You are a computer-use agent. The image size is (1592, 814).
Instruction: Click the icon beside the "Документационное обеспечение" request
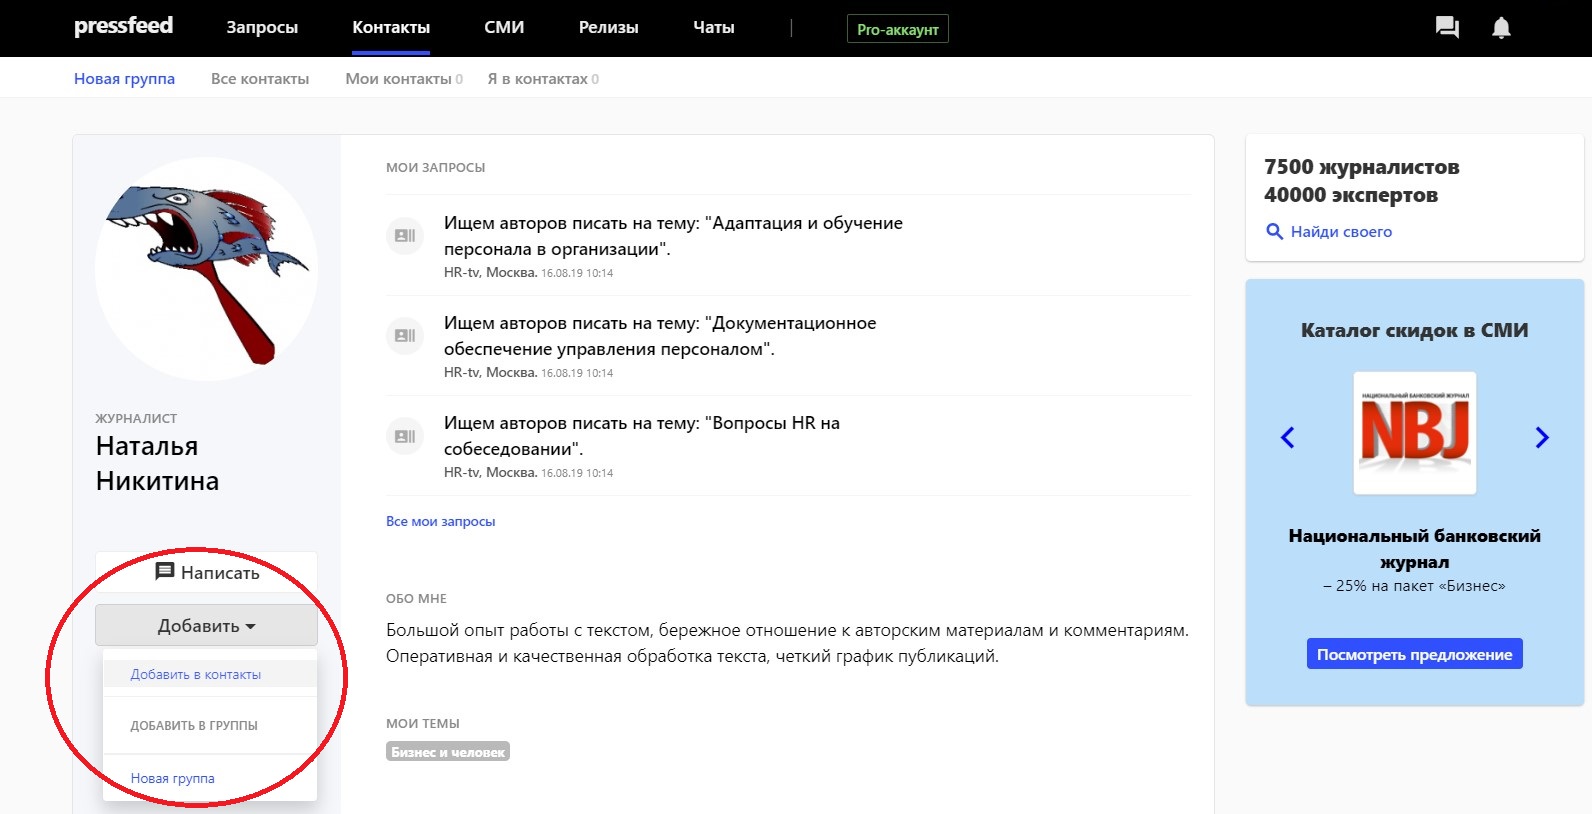click(x=405, y=336)
